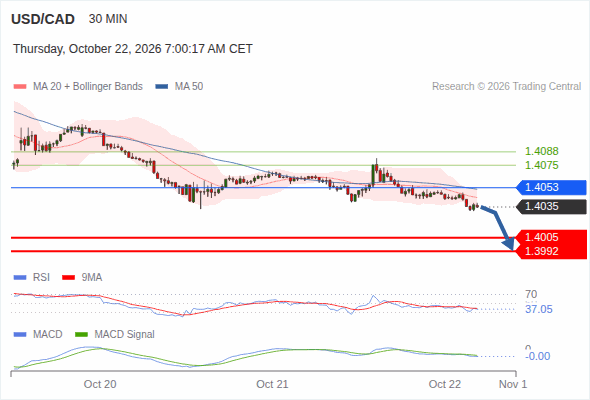
Task: Click the MA 50 legend color swatch
Action: tap(162, 87)
